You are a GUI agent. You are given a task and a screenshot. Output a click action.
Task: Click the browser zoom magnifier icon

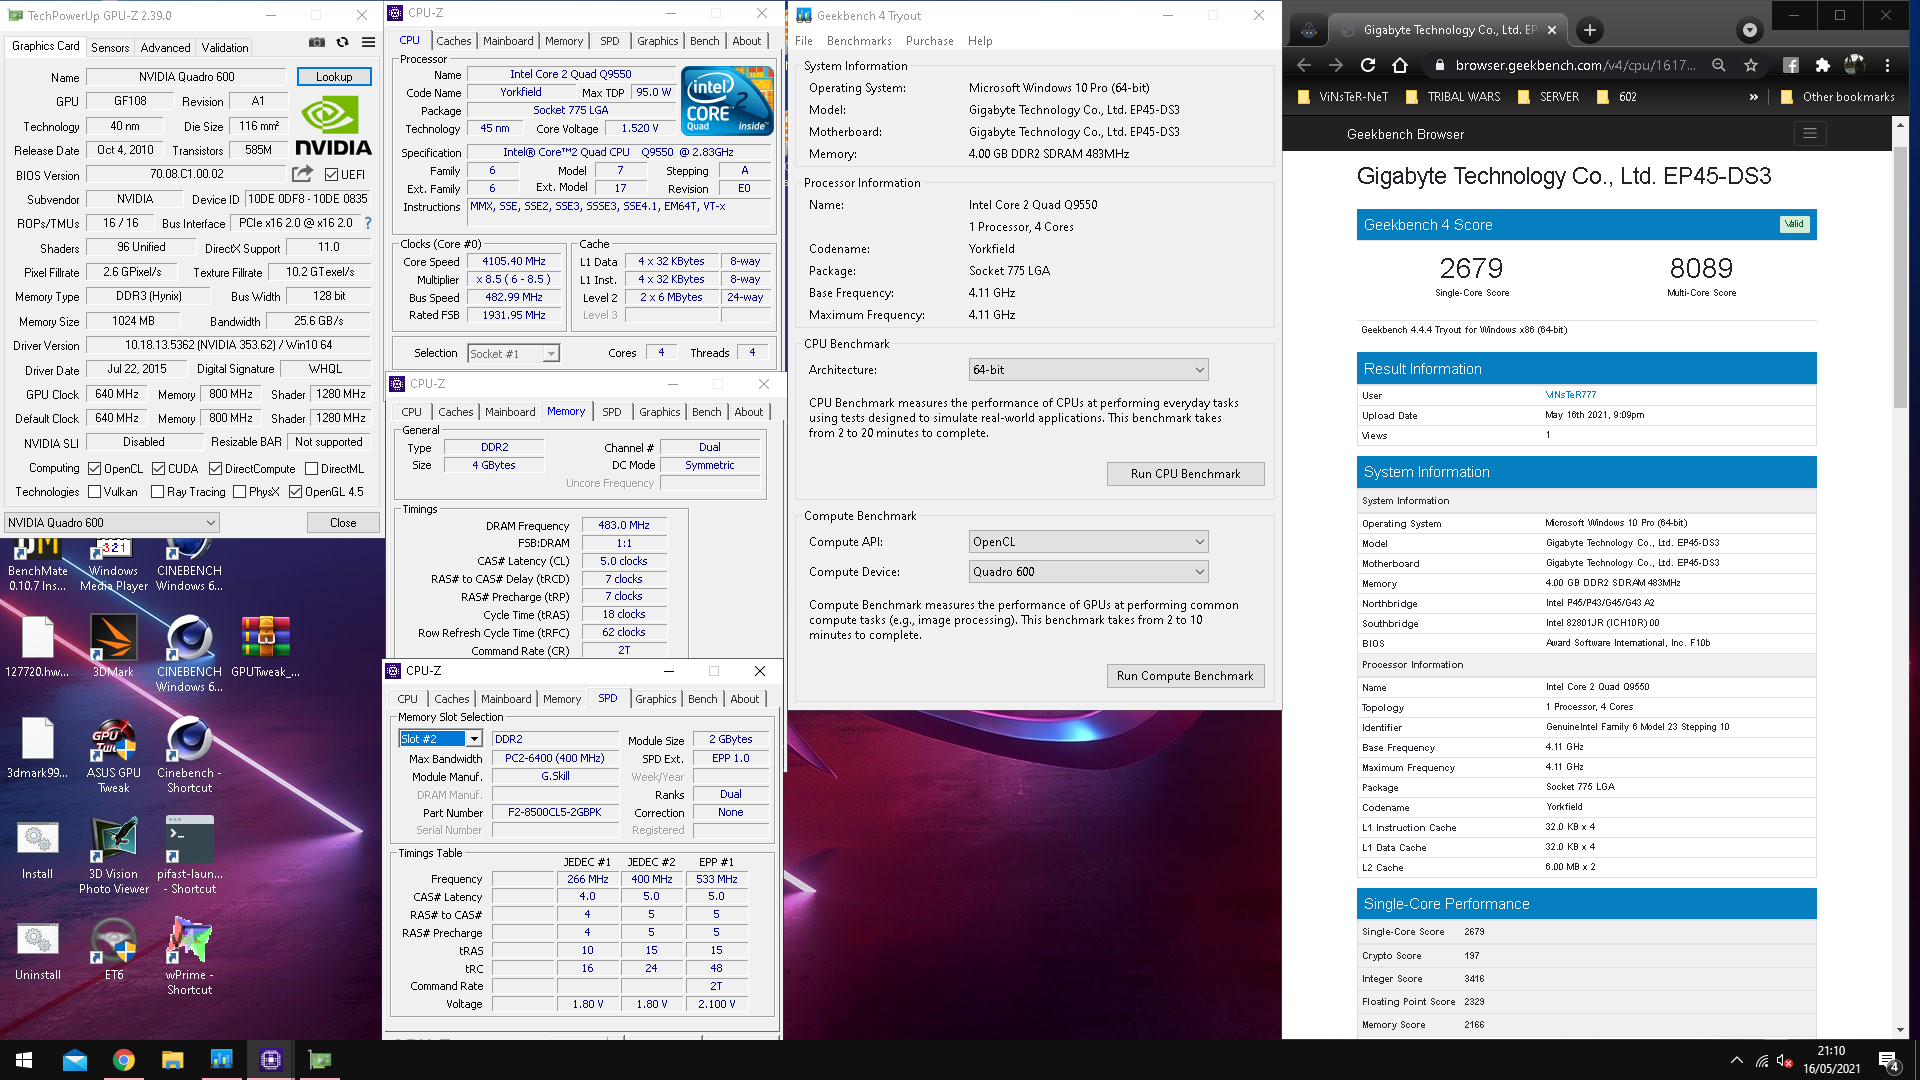pos(1718,65)
